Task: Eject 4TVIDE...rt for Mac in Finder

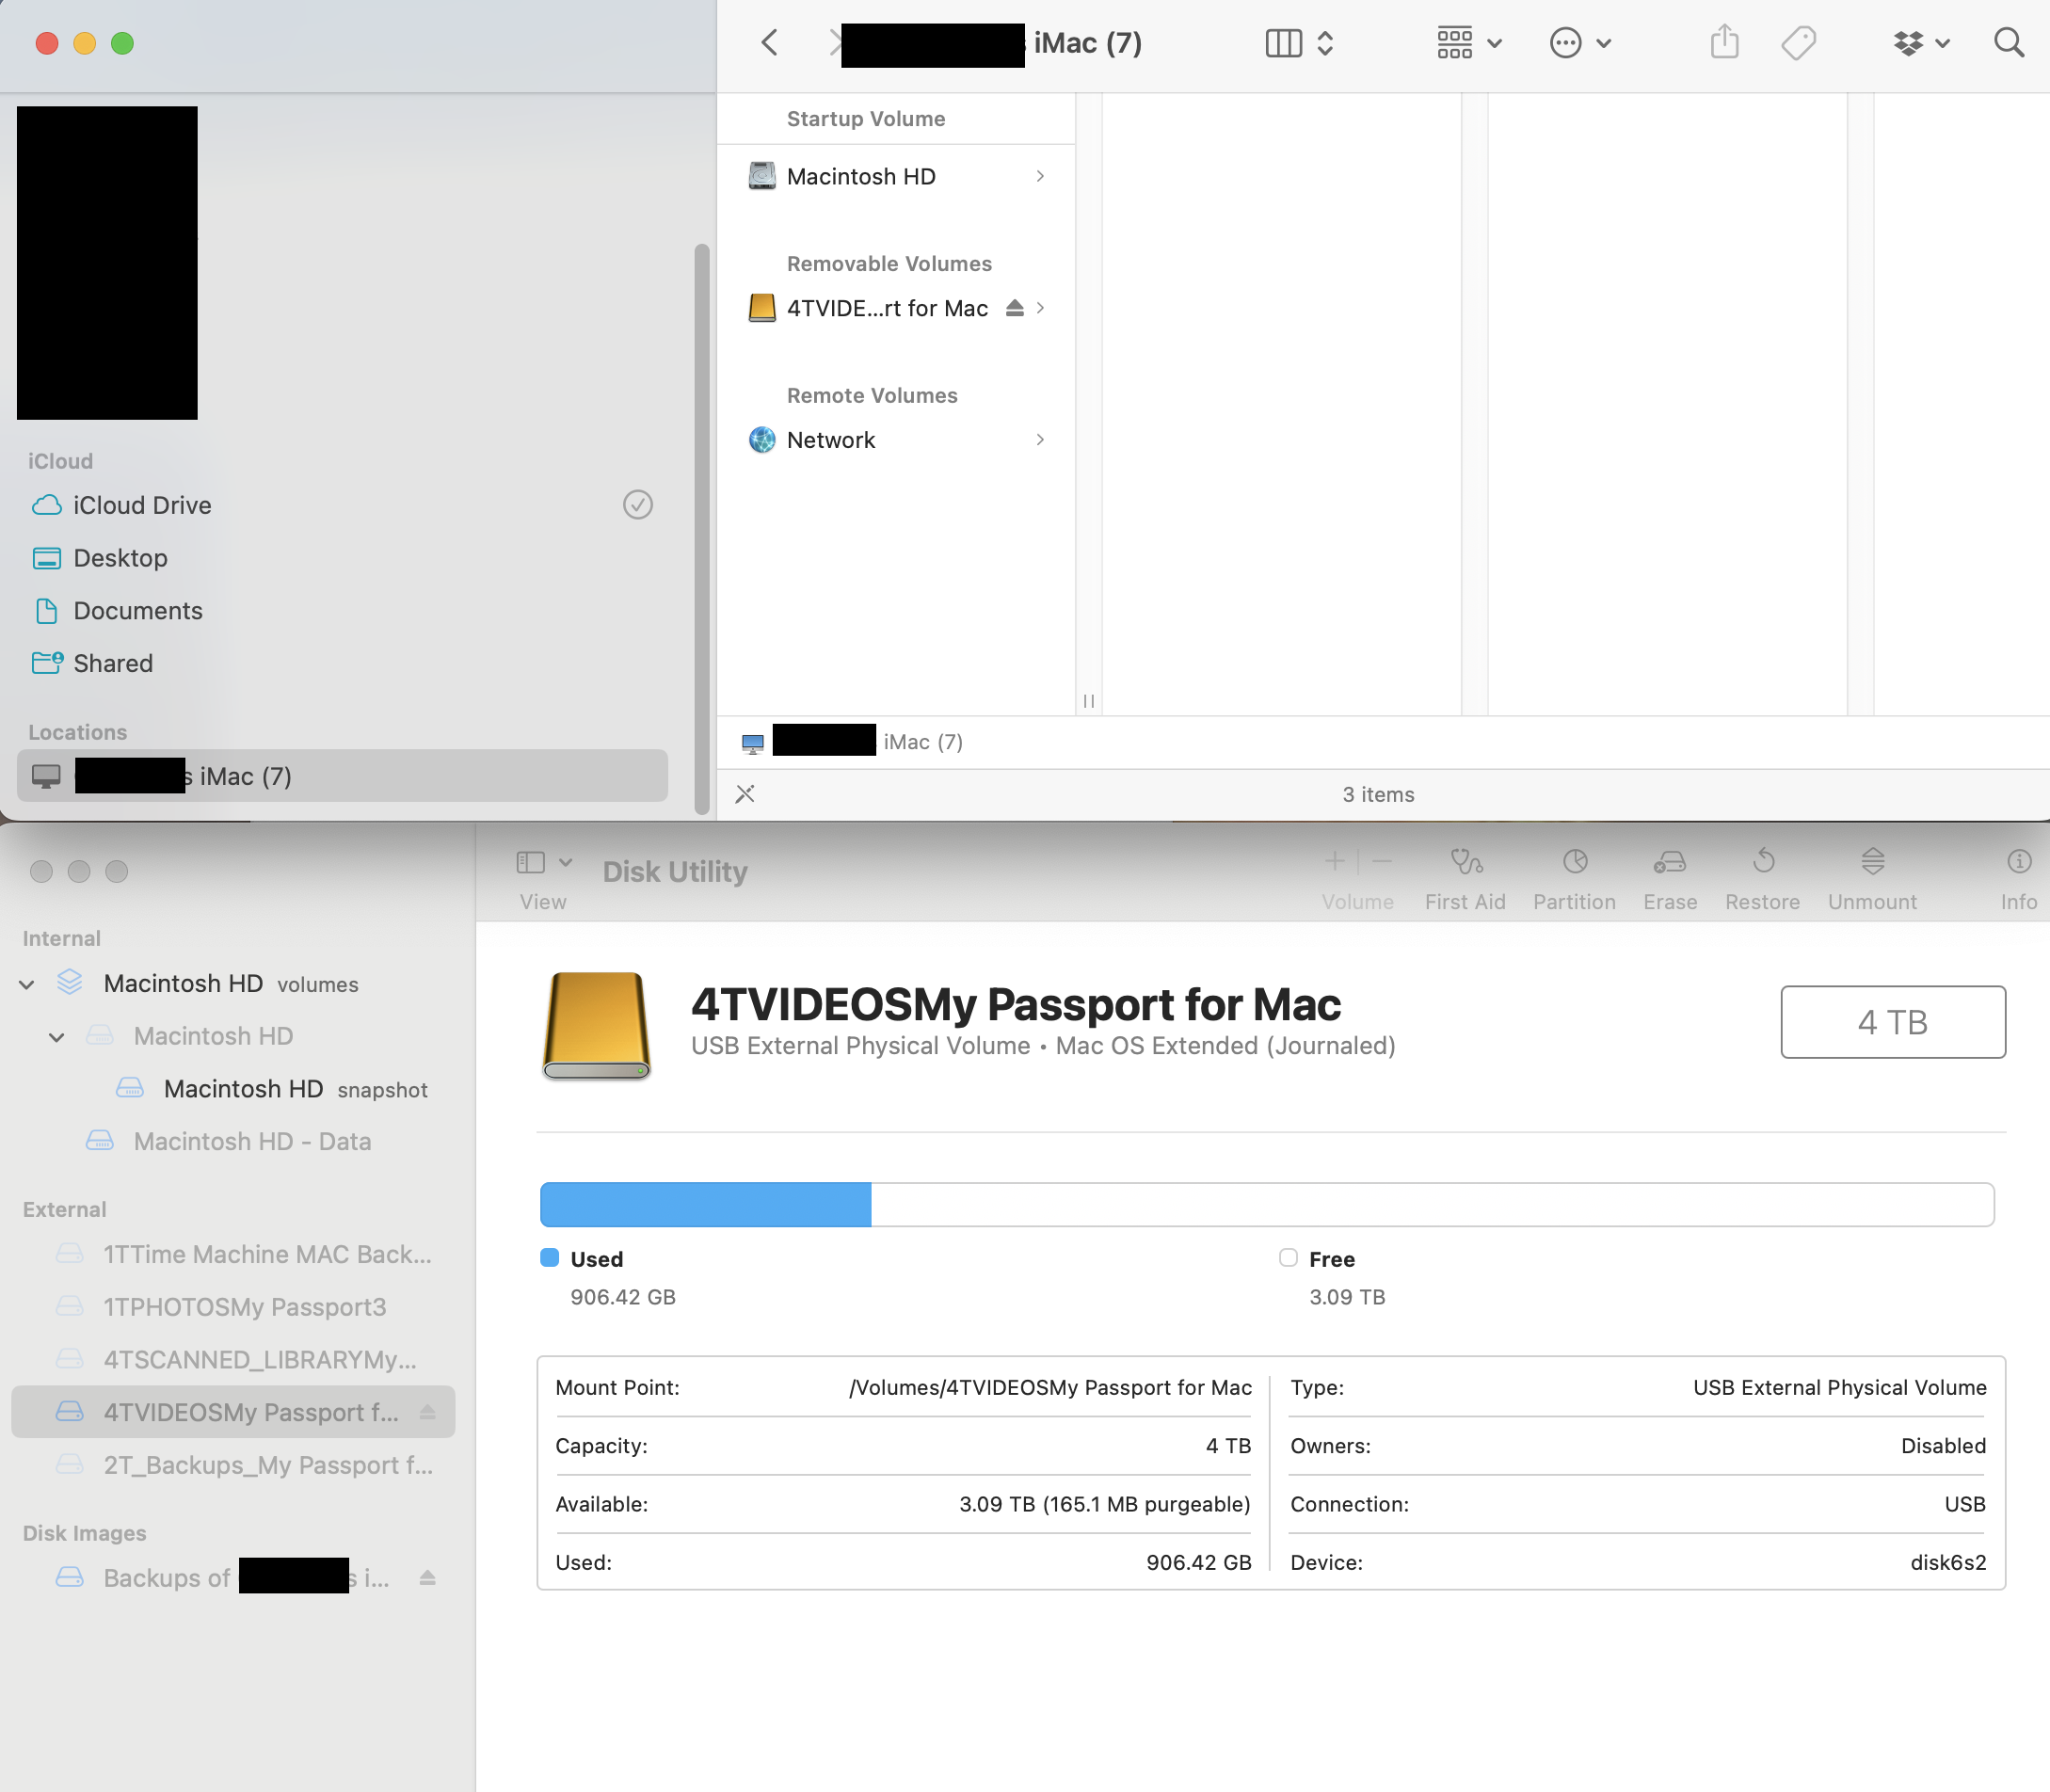Action: pos(1014,308)
